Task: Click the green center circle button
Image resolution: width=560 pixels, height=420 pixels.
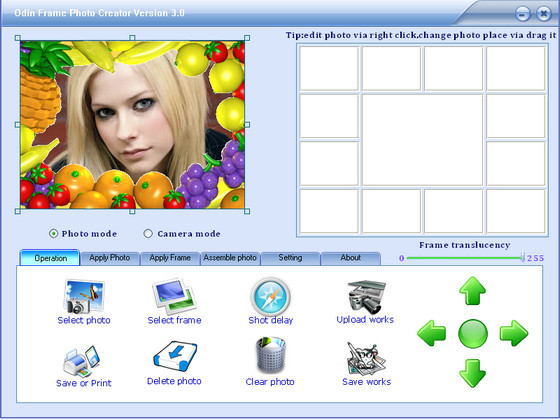Action: click(x=473, y=334)
